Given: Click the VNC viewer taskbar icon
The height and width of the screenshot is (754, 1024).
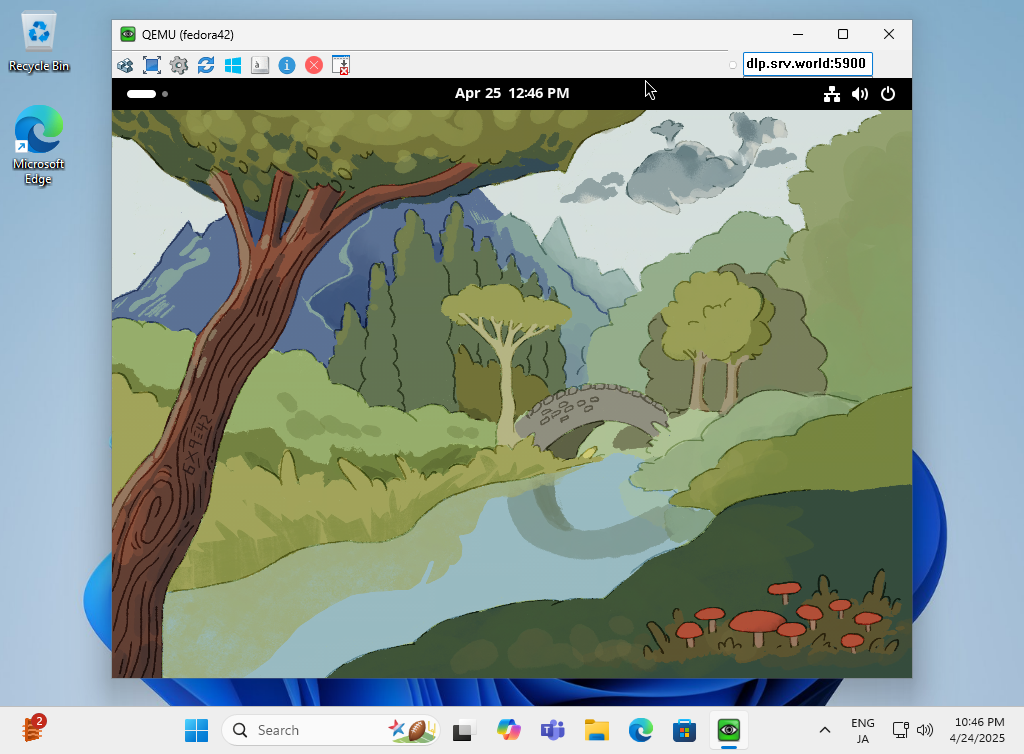Looking at the screenshot, I should click(729, 730).
